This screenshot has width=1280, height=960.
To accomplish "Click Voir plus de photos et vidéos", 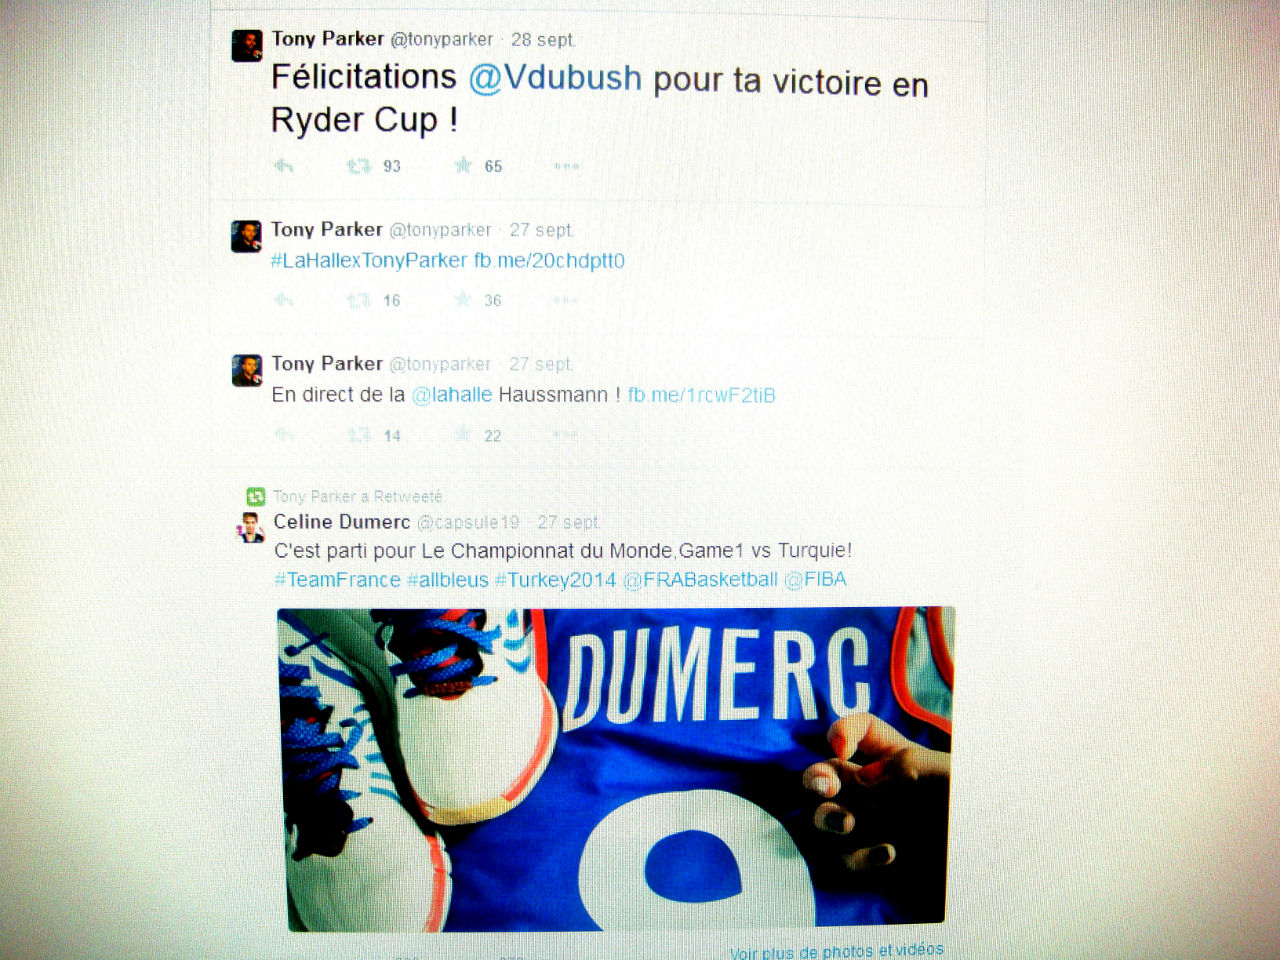I will [x=836, y=951].
